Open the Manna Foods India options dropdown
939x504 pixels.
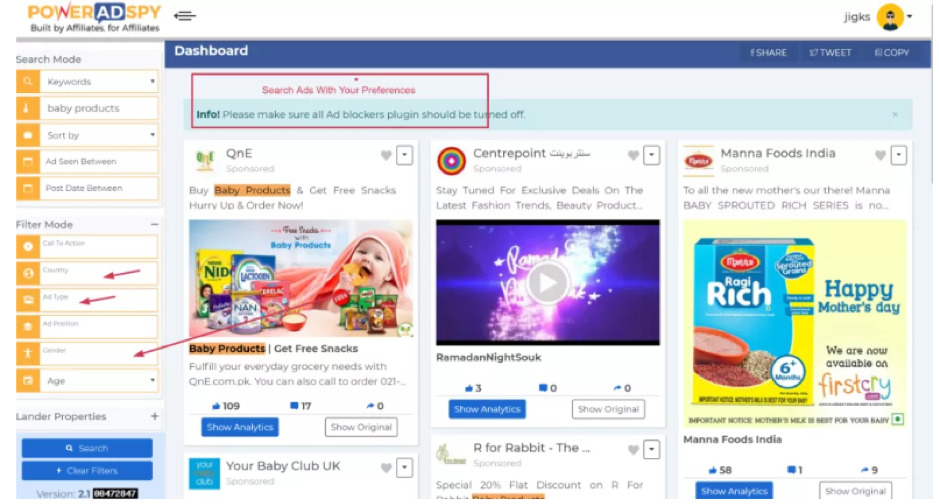(899, 156)
